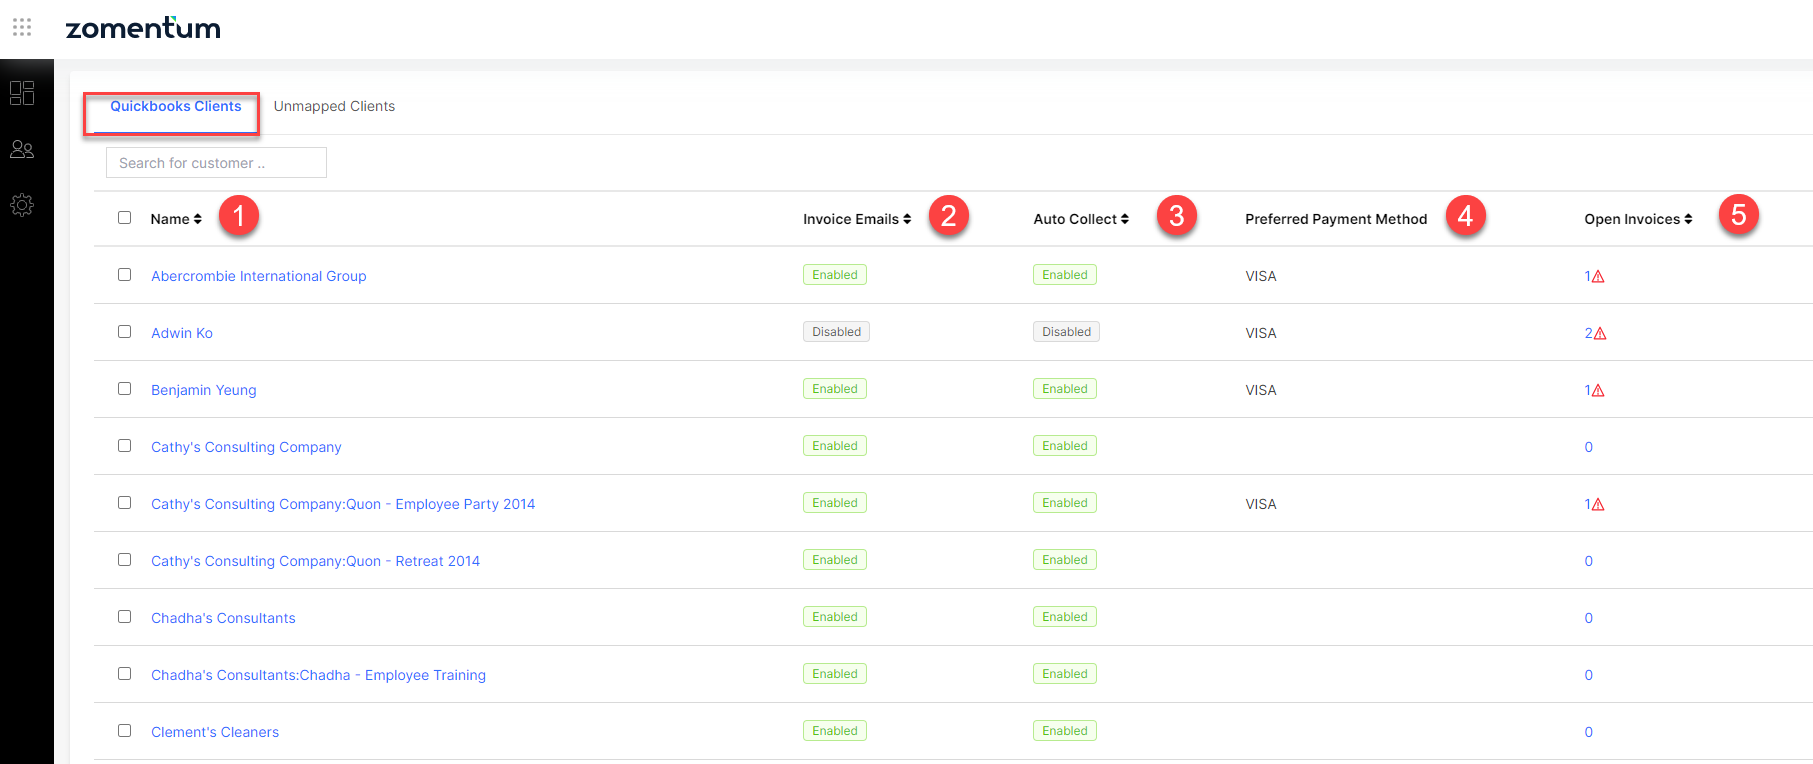Image resolution: width=1813 pixels, height=764 pixels.
Task: Toggle the select-all checkbox in the header
Action: point(125,218)
